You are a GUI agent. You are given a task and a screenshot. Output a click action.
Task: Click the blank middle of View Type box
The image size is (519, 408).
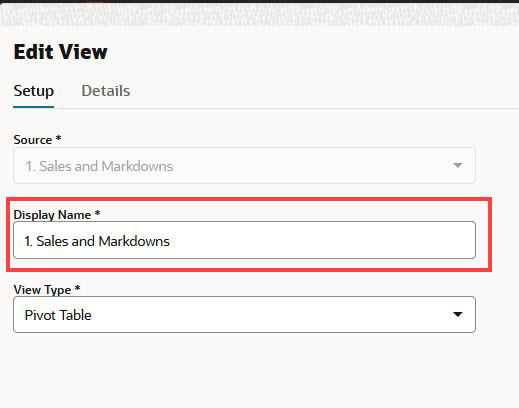[267, 315]
